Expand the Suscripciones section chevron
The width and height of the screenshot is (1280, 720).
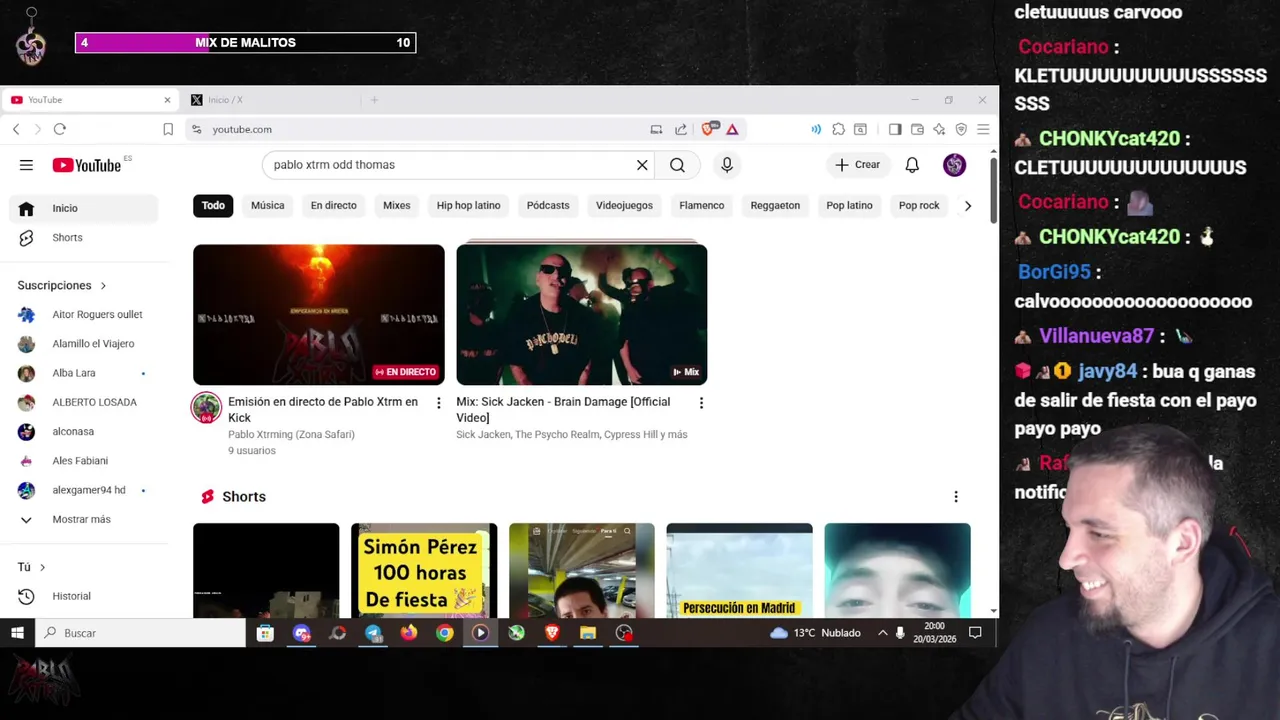[102, 286]
